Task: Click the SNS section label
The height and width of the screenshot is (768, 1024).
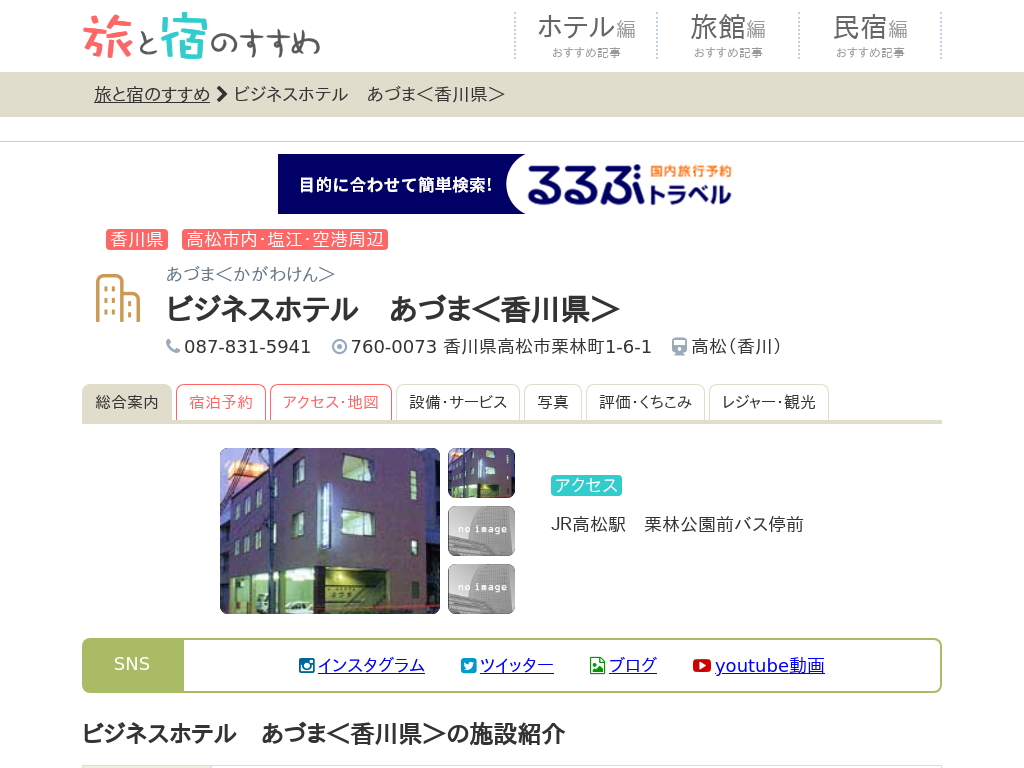Action: [133, 665]
